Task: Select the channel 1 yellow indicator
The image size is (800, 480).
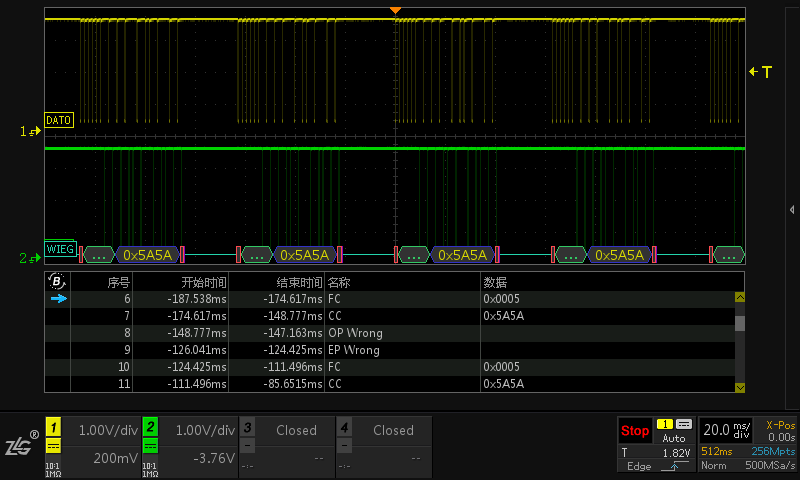Action: 53,426
